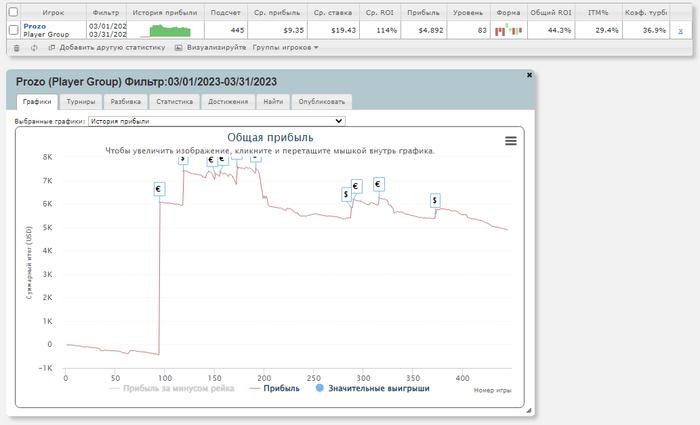Click the euro win marker near game 158
700x425 pixels.
tap(222, 160)
